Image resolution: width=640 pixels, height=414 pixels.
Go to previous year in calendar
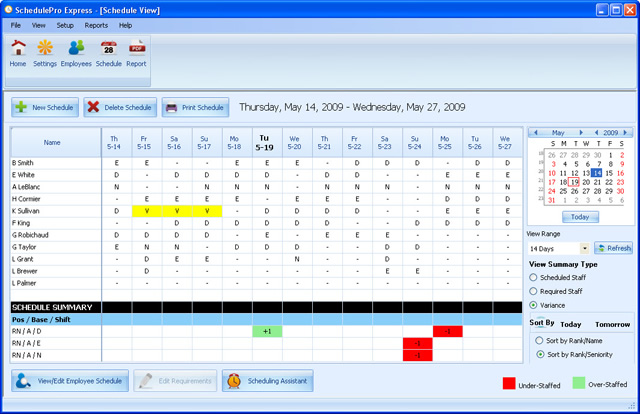(597, 133)
